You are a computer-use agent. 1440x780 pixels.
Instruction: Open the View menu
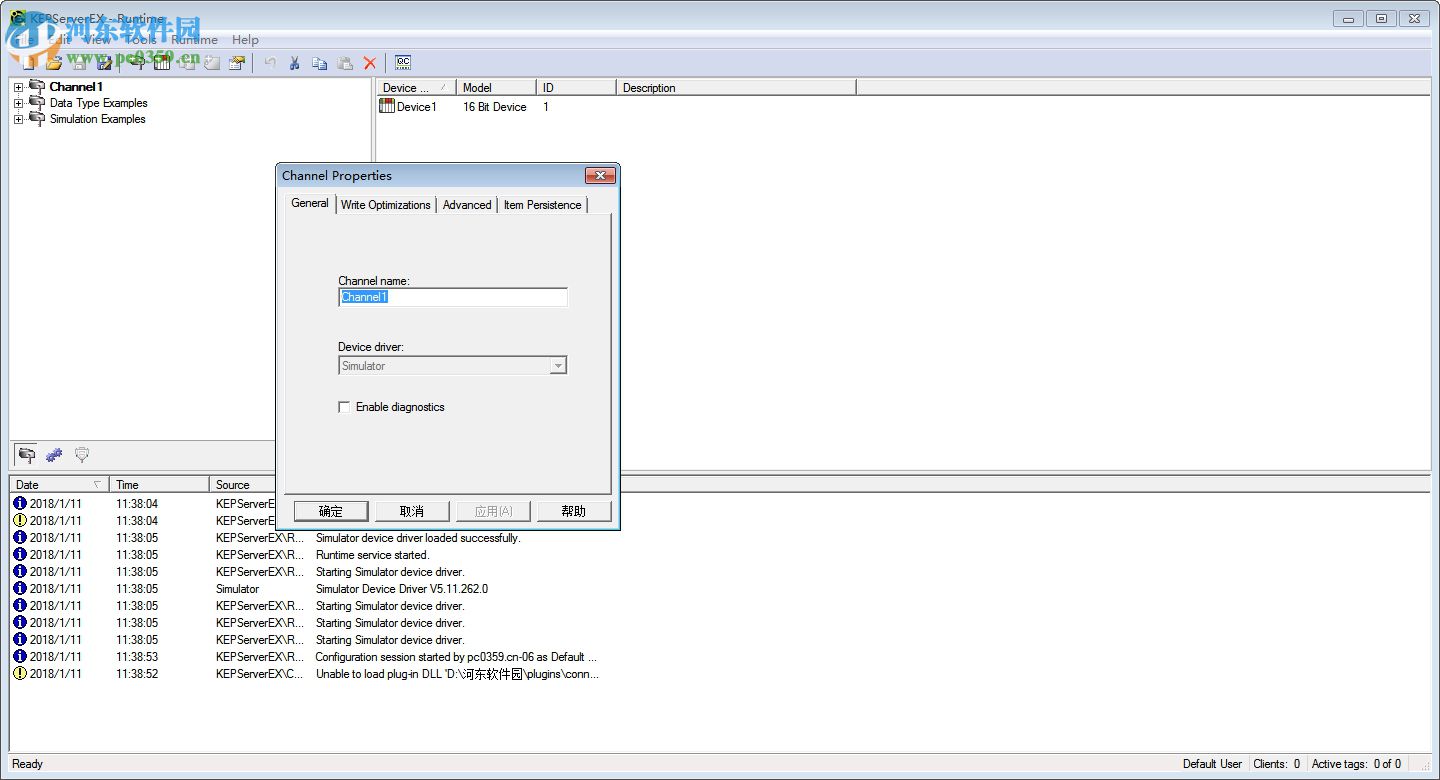[97, 40]
